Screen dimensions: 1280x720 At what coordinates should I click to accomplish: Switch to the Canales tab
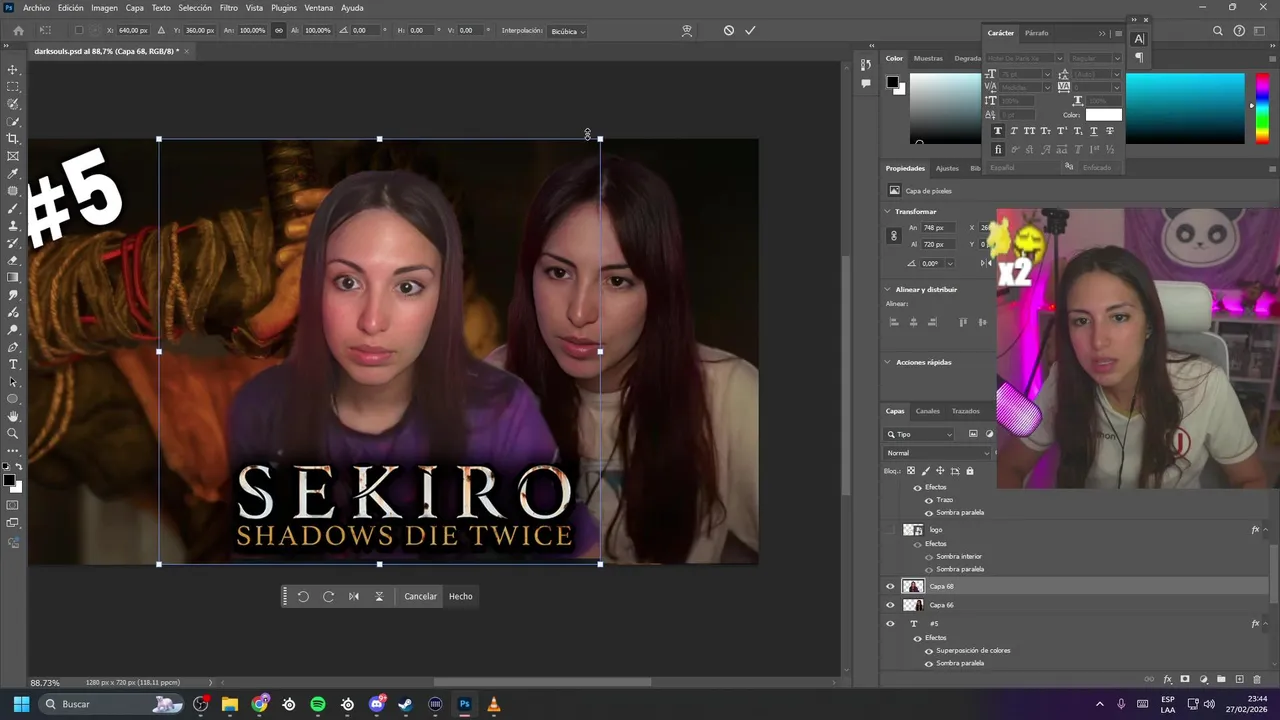point(928,411)
